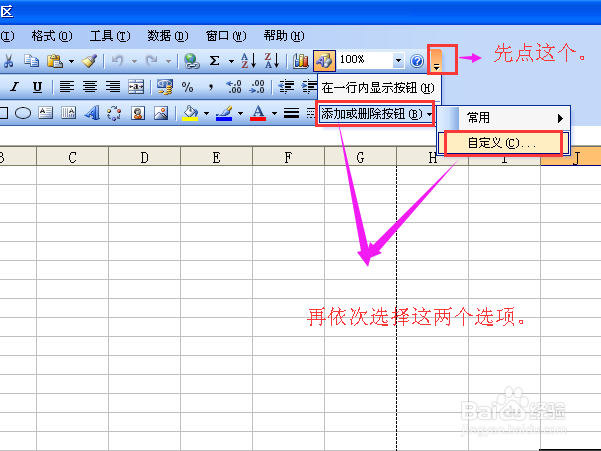The image size is (601, 451).
Task: Open the zoom percentage dropdown arrow
Action: [x=398, y=61]
